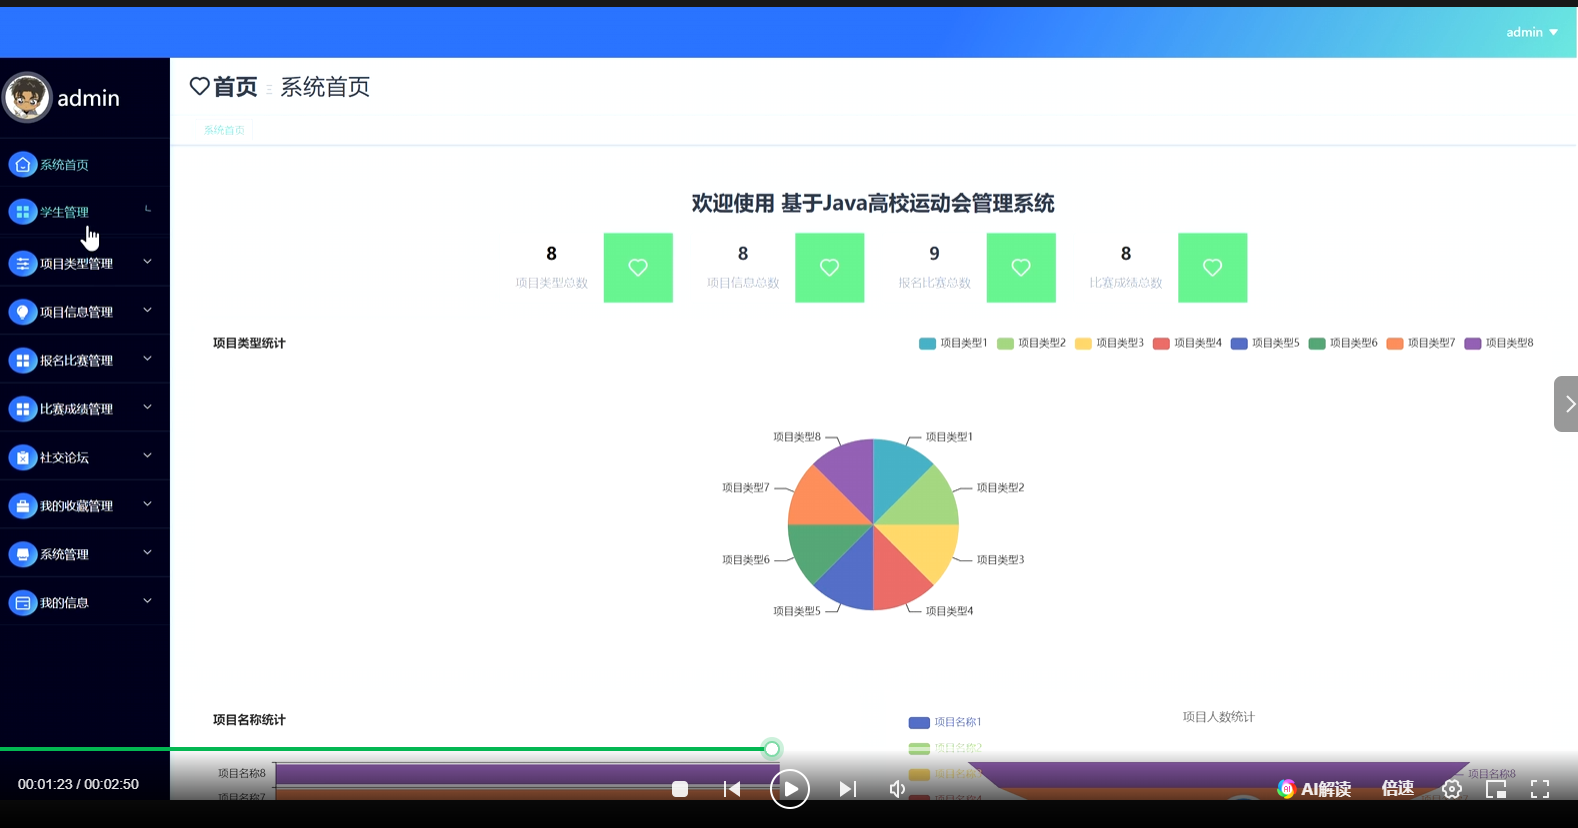Click the 报名比赛管理 grid icon

(x=22, y=360)
